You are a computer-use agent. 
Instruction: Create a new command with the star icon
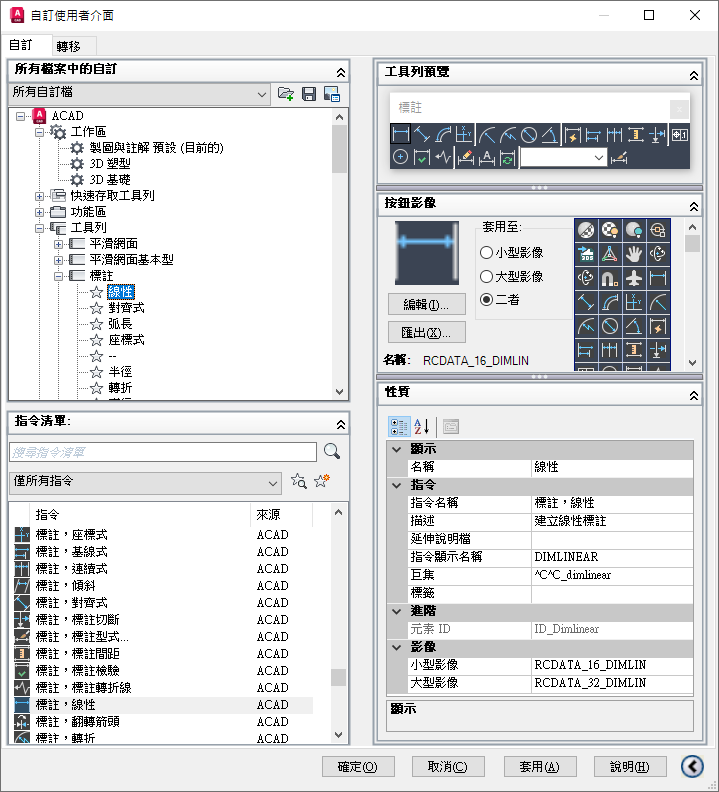(x=322, y=481)
